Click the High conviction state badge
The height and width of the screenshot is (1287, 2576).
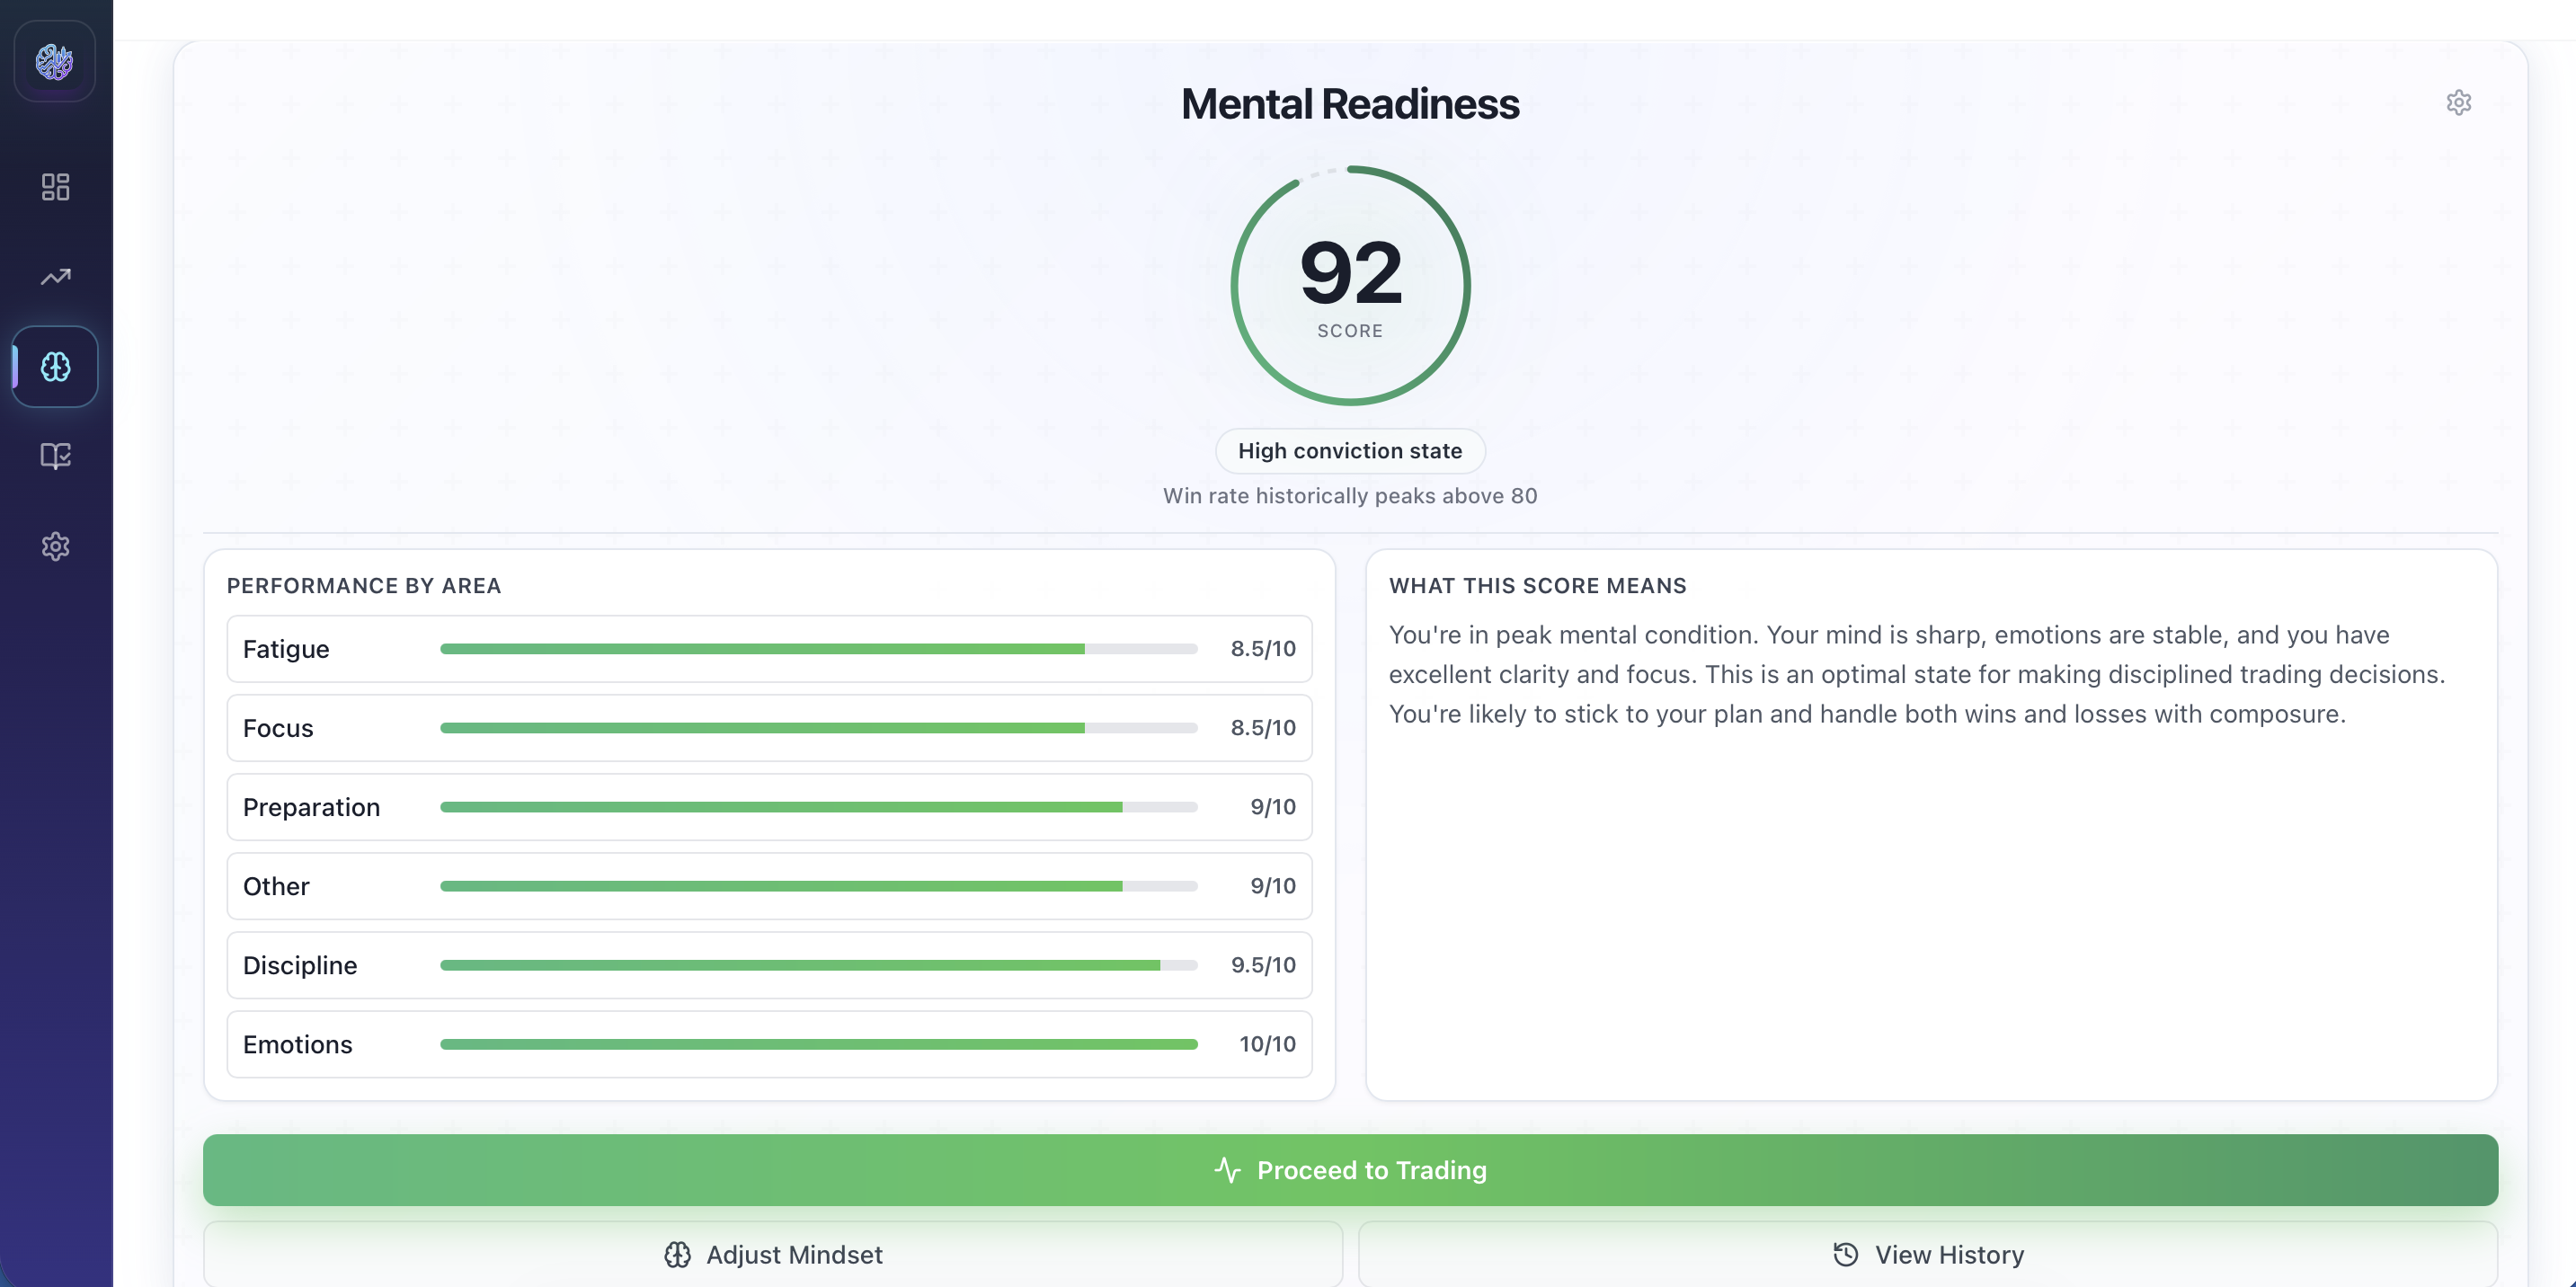pyautogui.click(x=1350, y=451)
